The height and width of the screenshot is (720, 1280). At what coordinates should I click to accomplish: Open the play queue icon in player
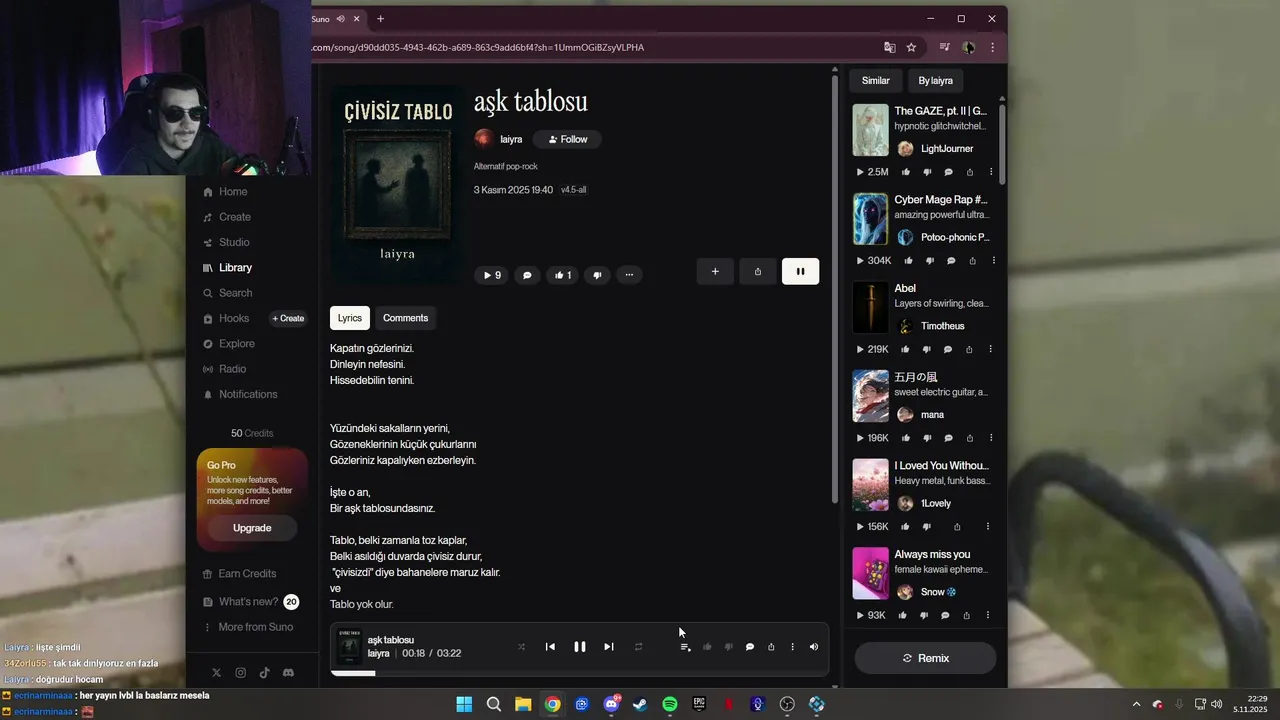point(685,647)
